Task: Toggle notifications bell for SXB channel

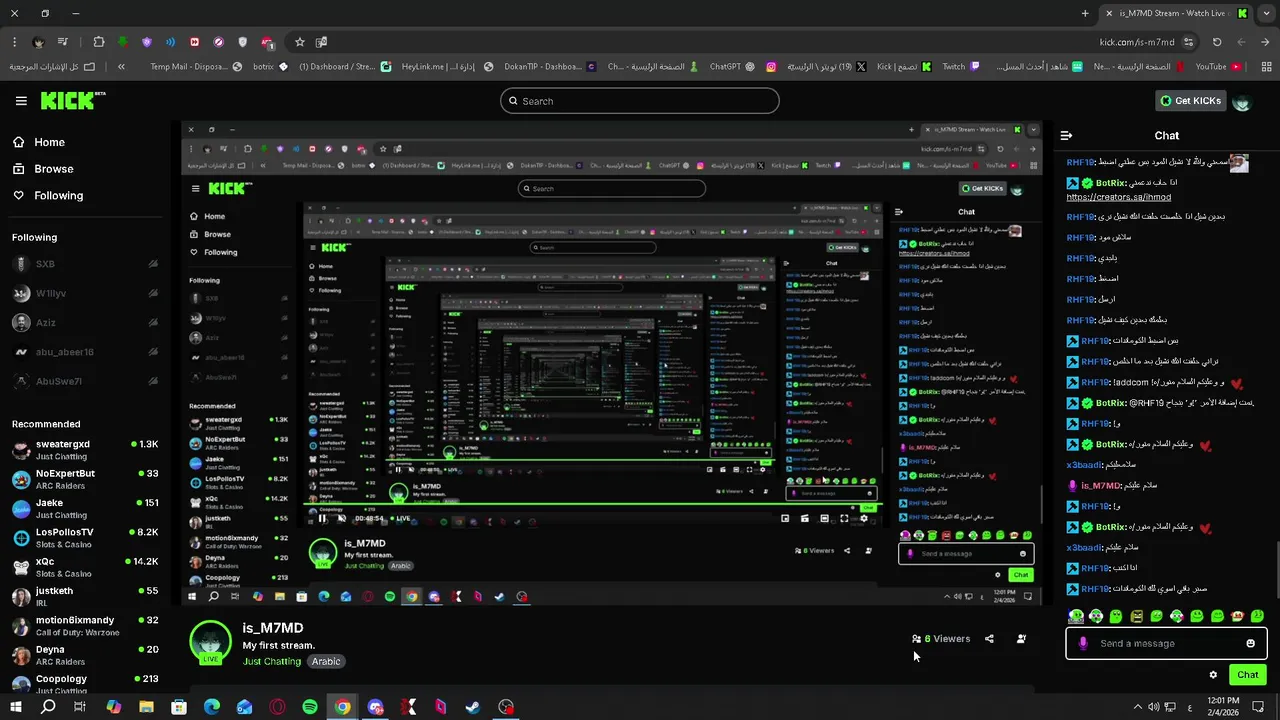Action: (x=153, y=264)
